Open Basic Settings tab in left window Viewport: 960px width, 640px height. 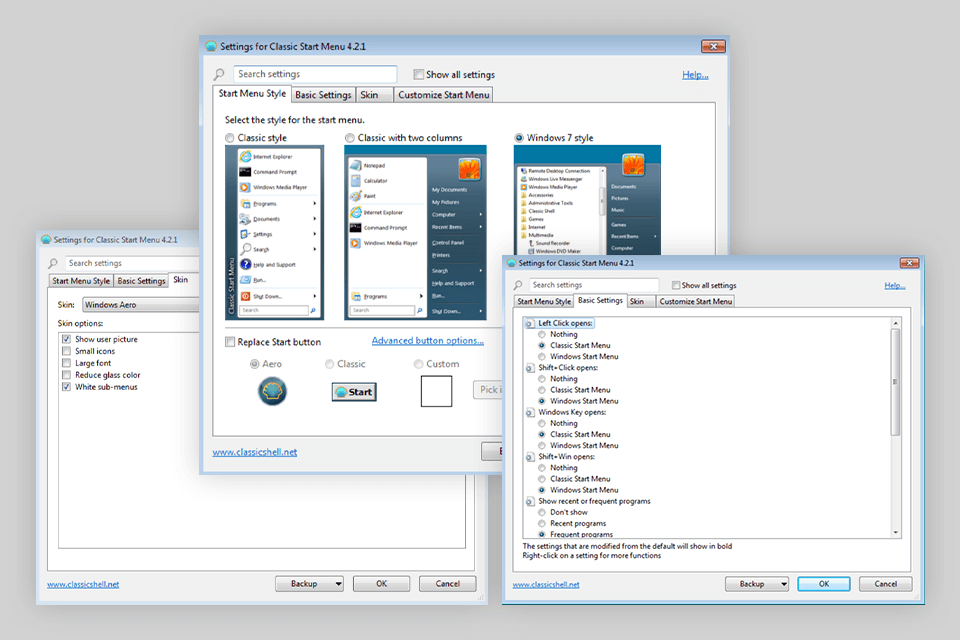[141, 281]
